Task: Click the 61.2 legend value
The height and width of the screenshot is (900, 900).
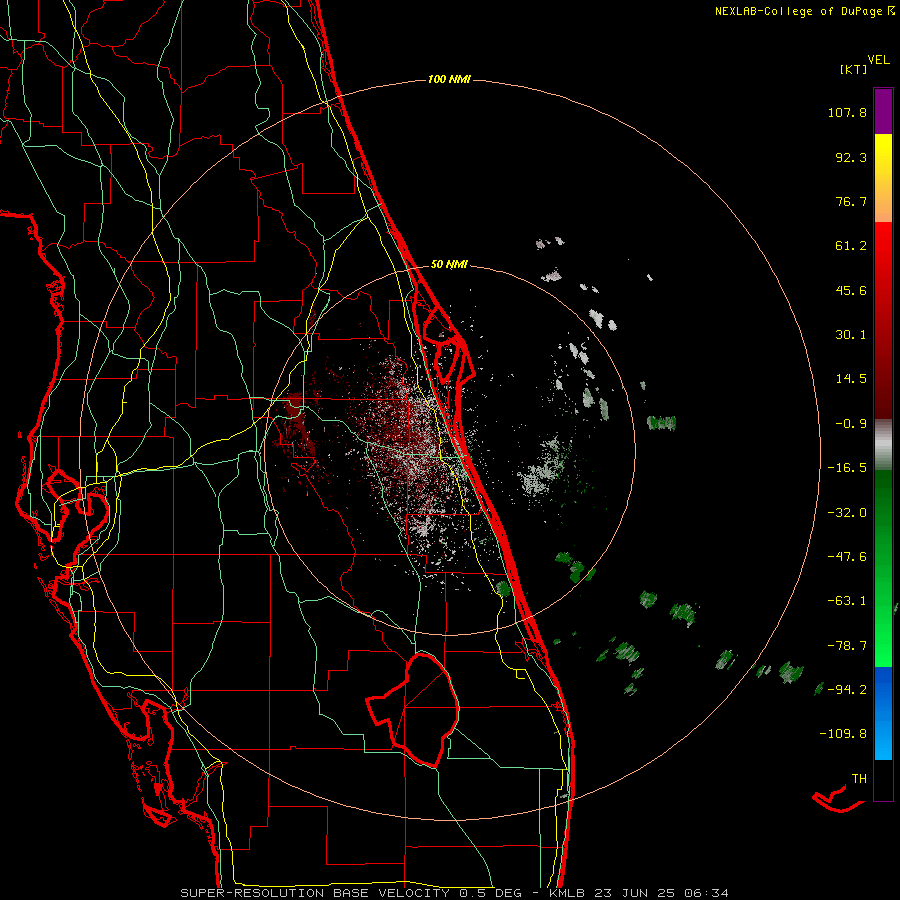Action: [x=851, y=246]
